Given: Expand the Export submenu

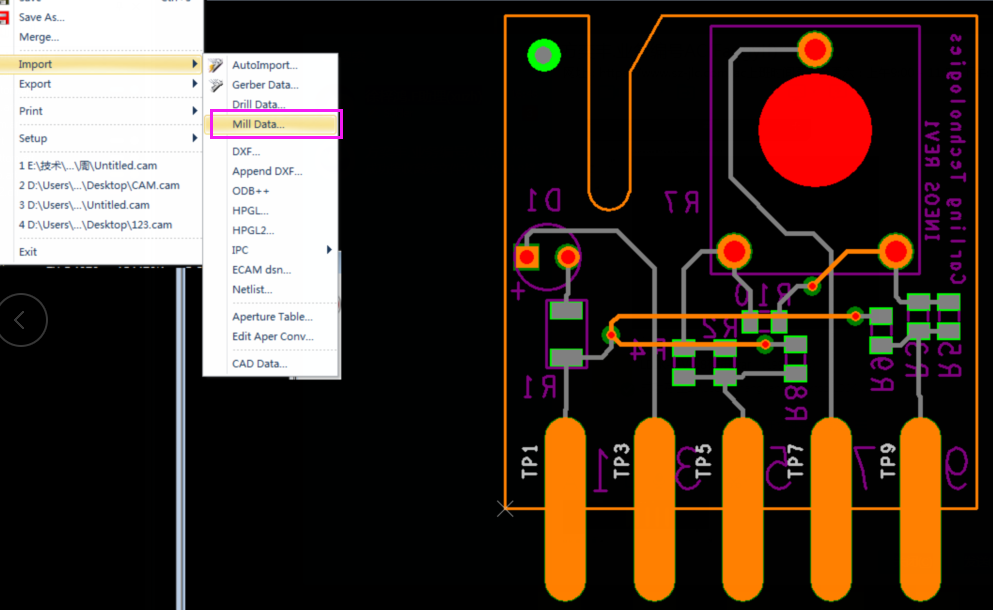Looking at the screenshot, I should 100,84.
